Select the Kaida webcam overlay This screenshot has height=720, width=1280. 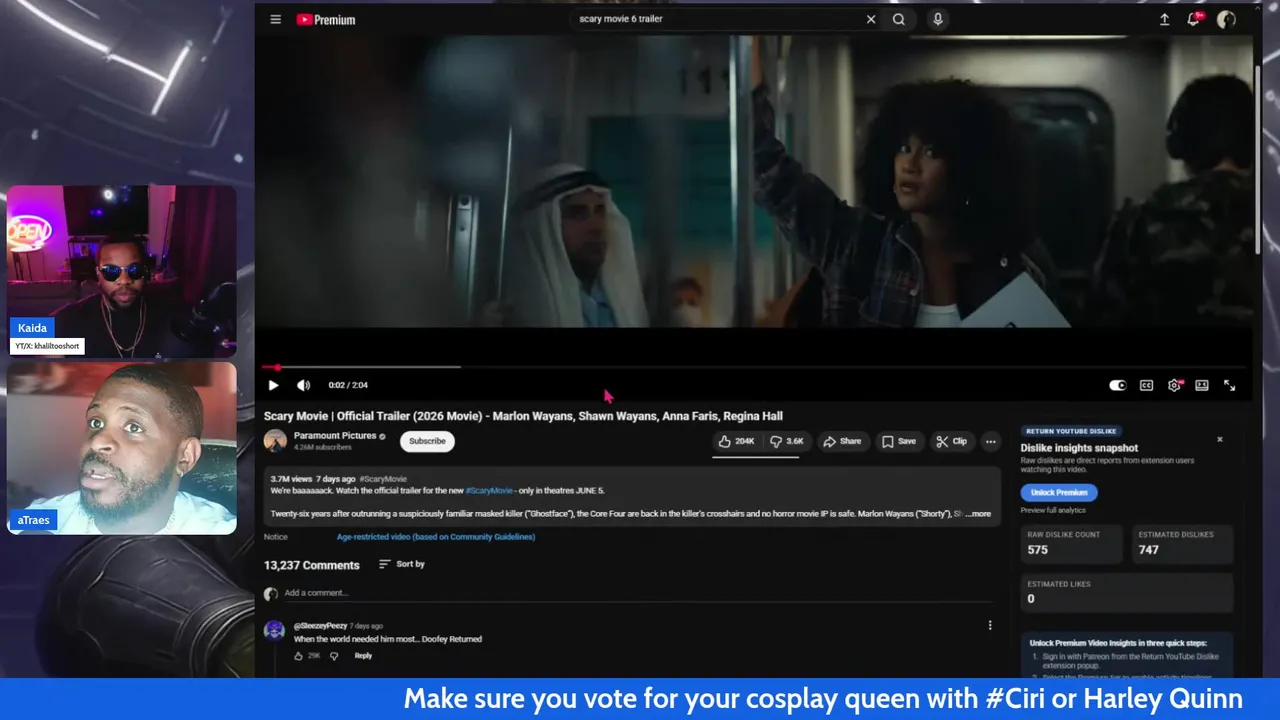pos(122,271)
